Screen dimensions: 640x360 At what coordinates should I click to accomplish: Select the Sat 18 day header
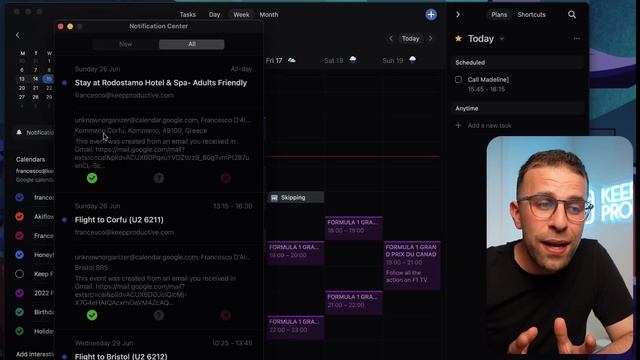tap(333, 61)
